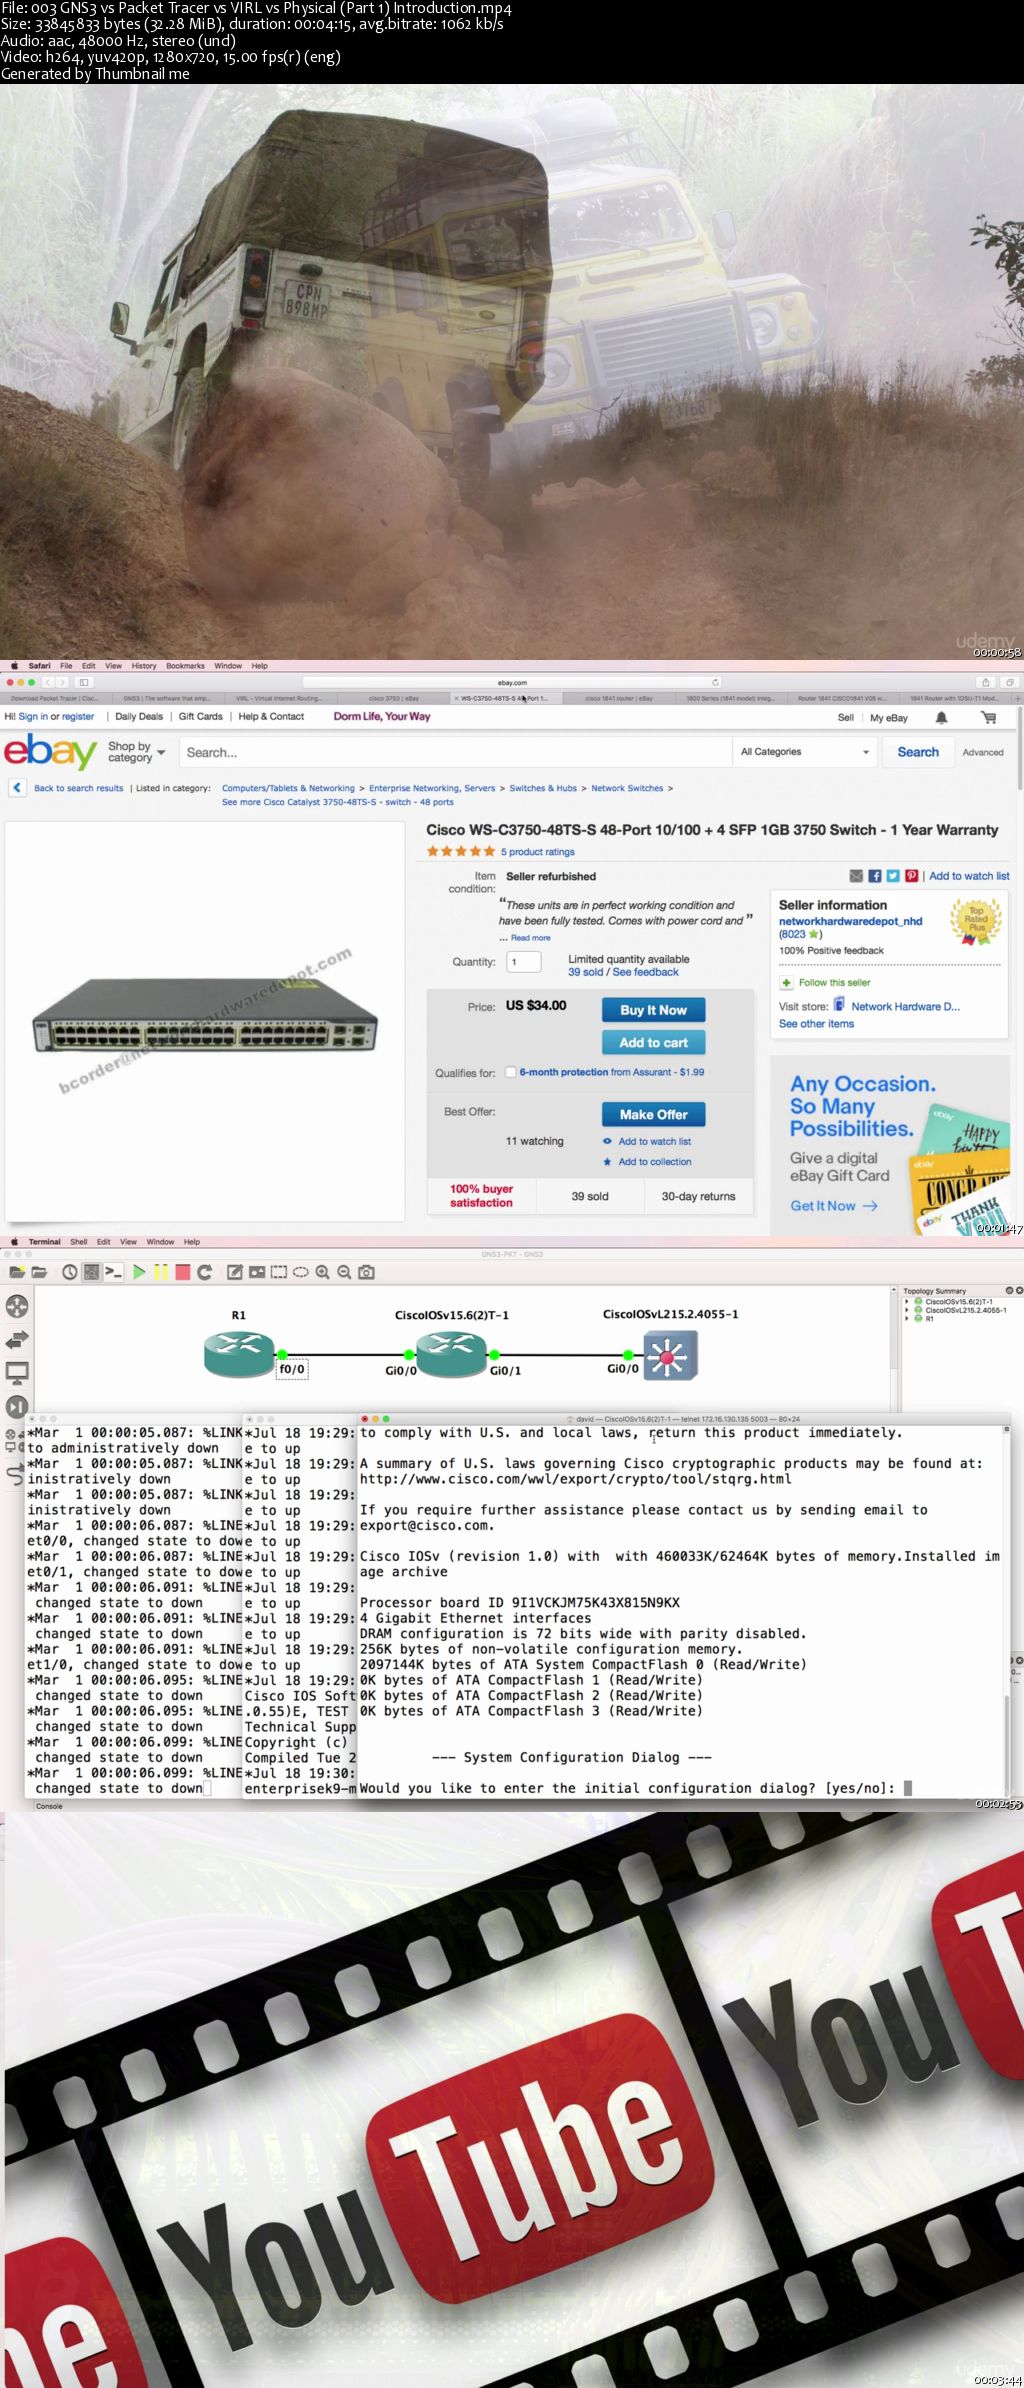Share listing on Facebook icon
The height and width of the screenshot is (2388, 1024).
(875, 876)
